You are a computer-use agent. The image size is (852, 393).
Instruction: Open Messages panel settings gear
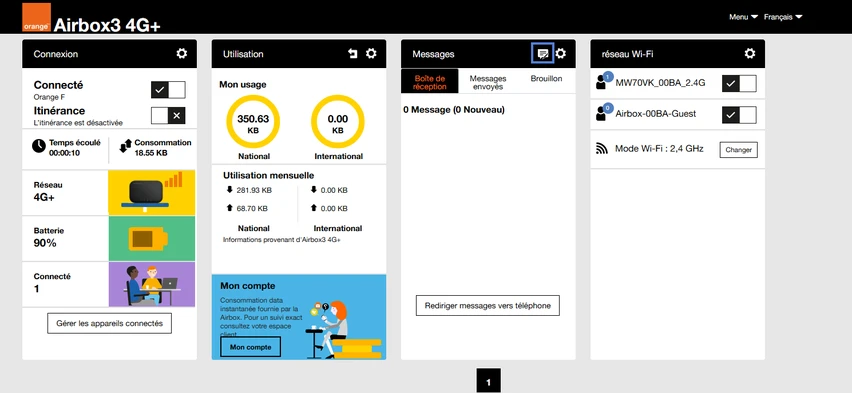(560, 53)
